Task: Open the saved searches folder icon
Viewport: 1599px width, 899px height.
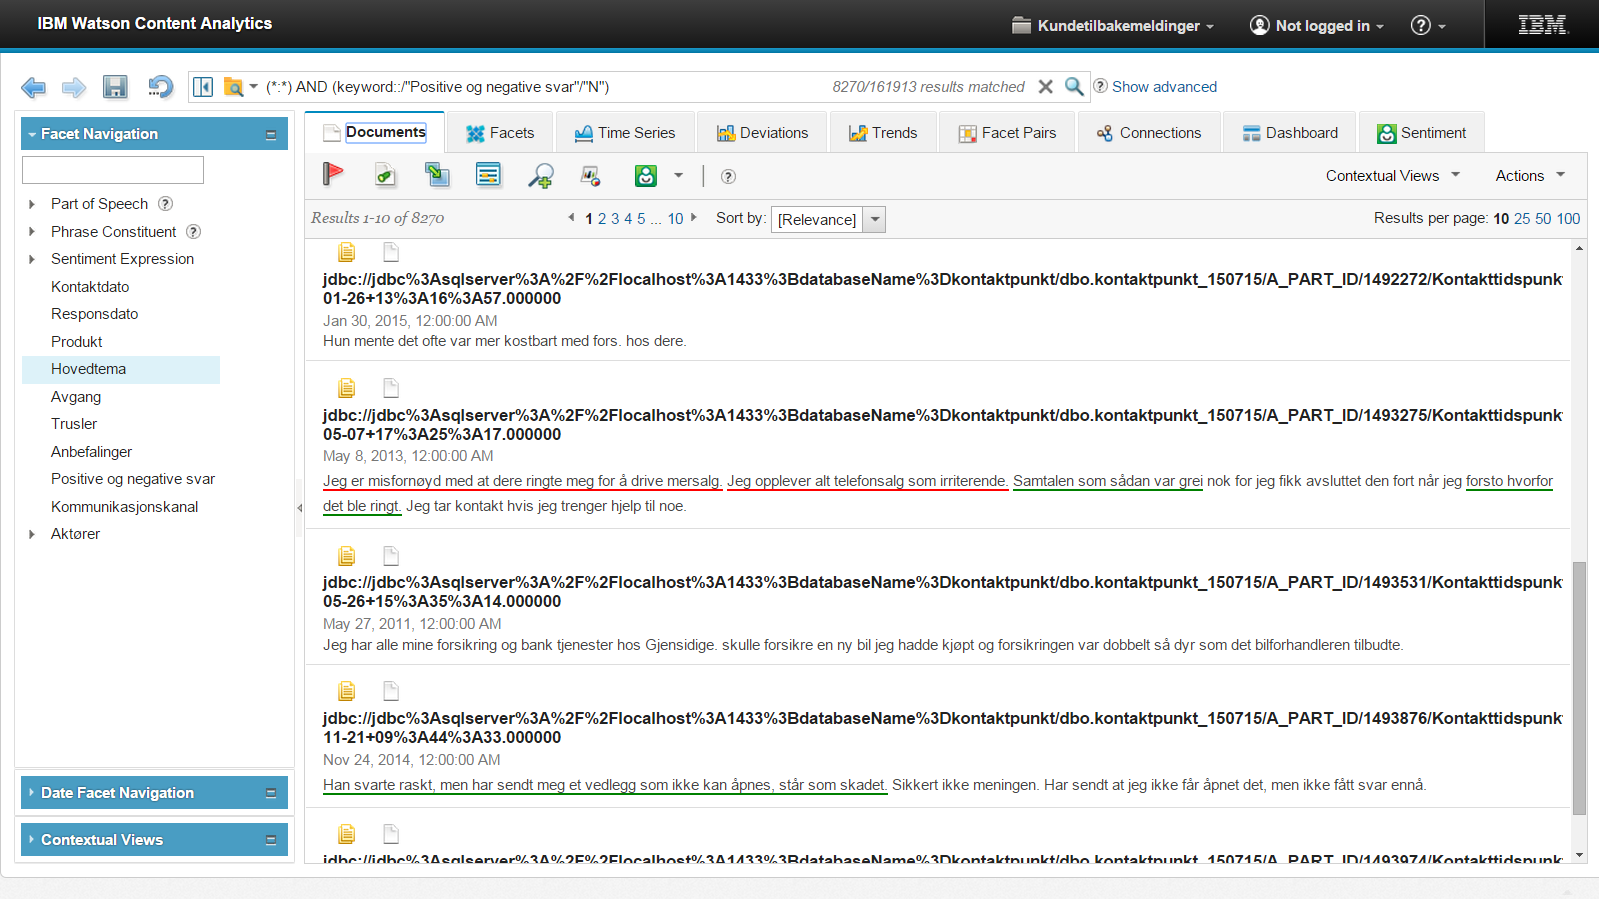Action: (x=233, y=87)
